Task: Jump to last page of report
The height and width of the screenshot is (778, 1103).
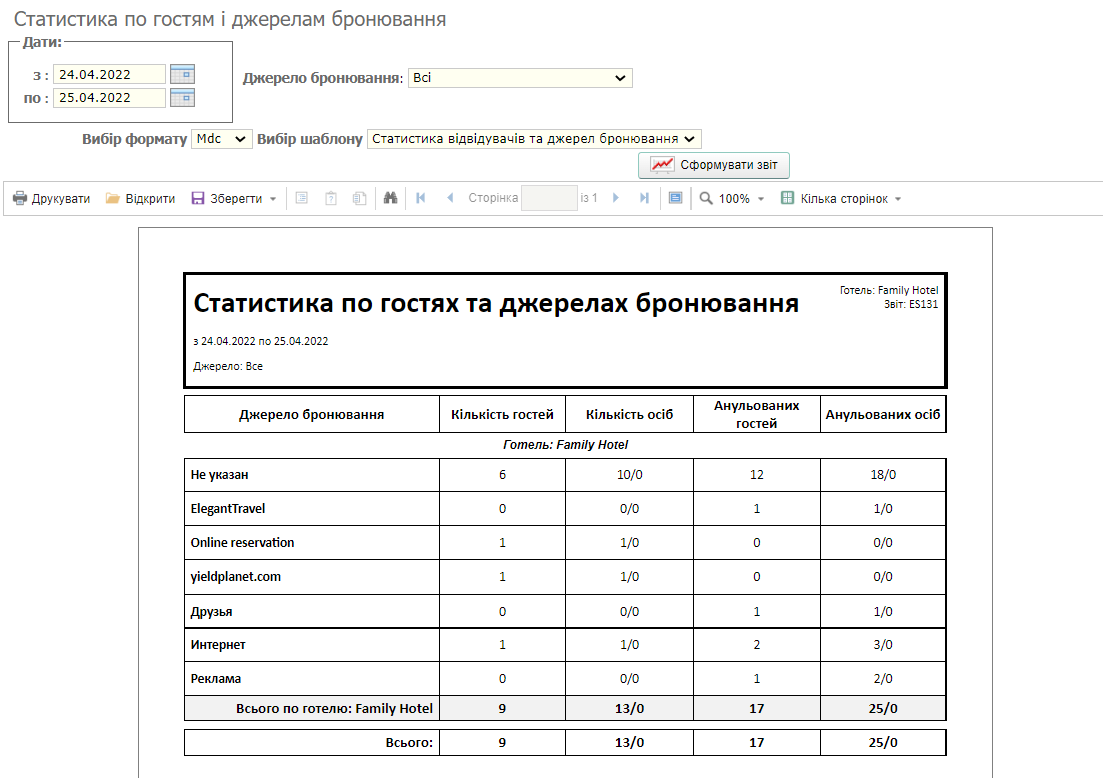Action: point(644,199)
